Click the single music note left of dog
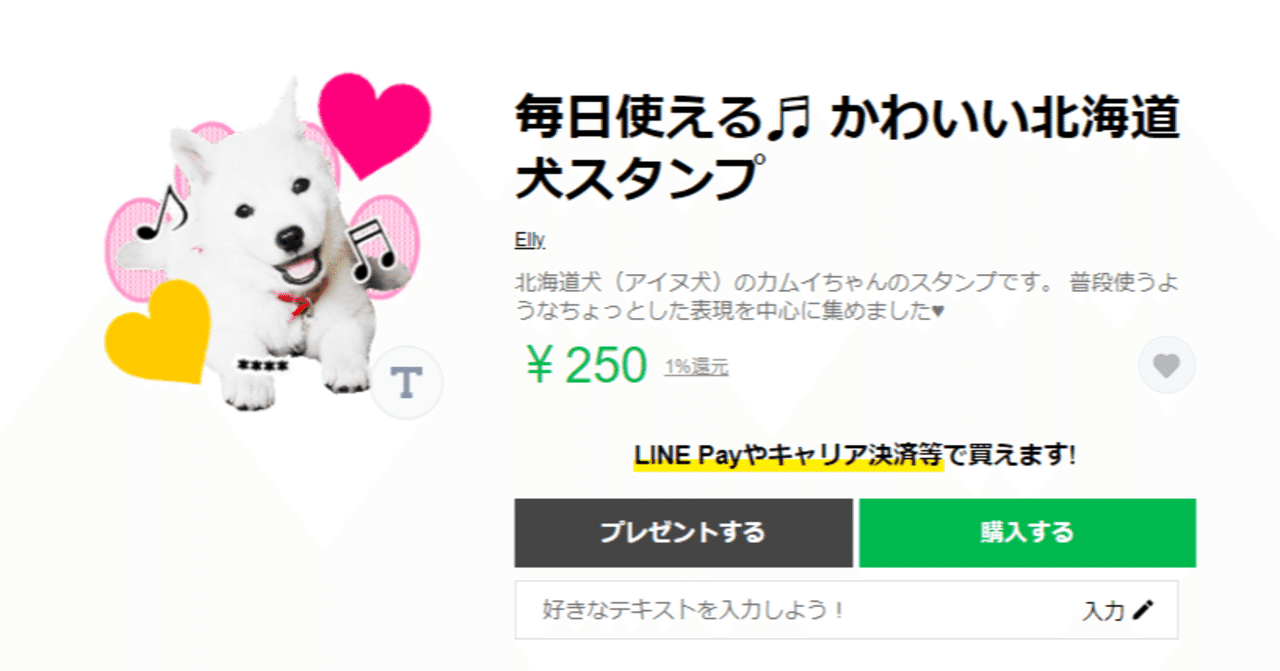The height and width of the screenshot is (671, 1280). [x=160, y=216]
